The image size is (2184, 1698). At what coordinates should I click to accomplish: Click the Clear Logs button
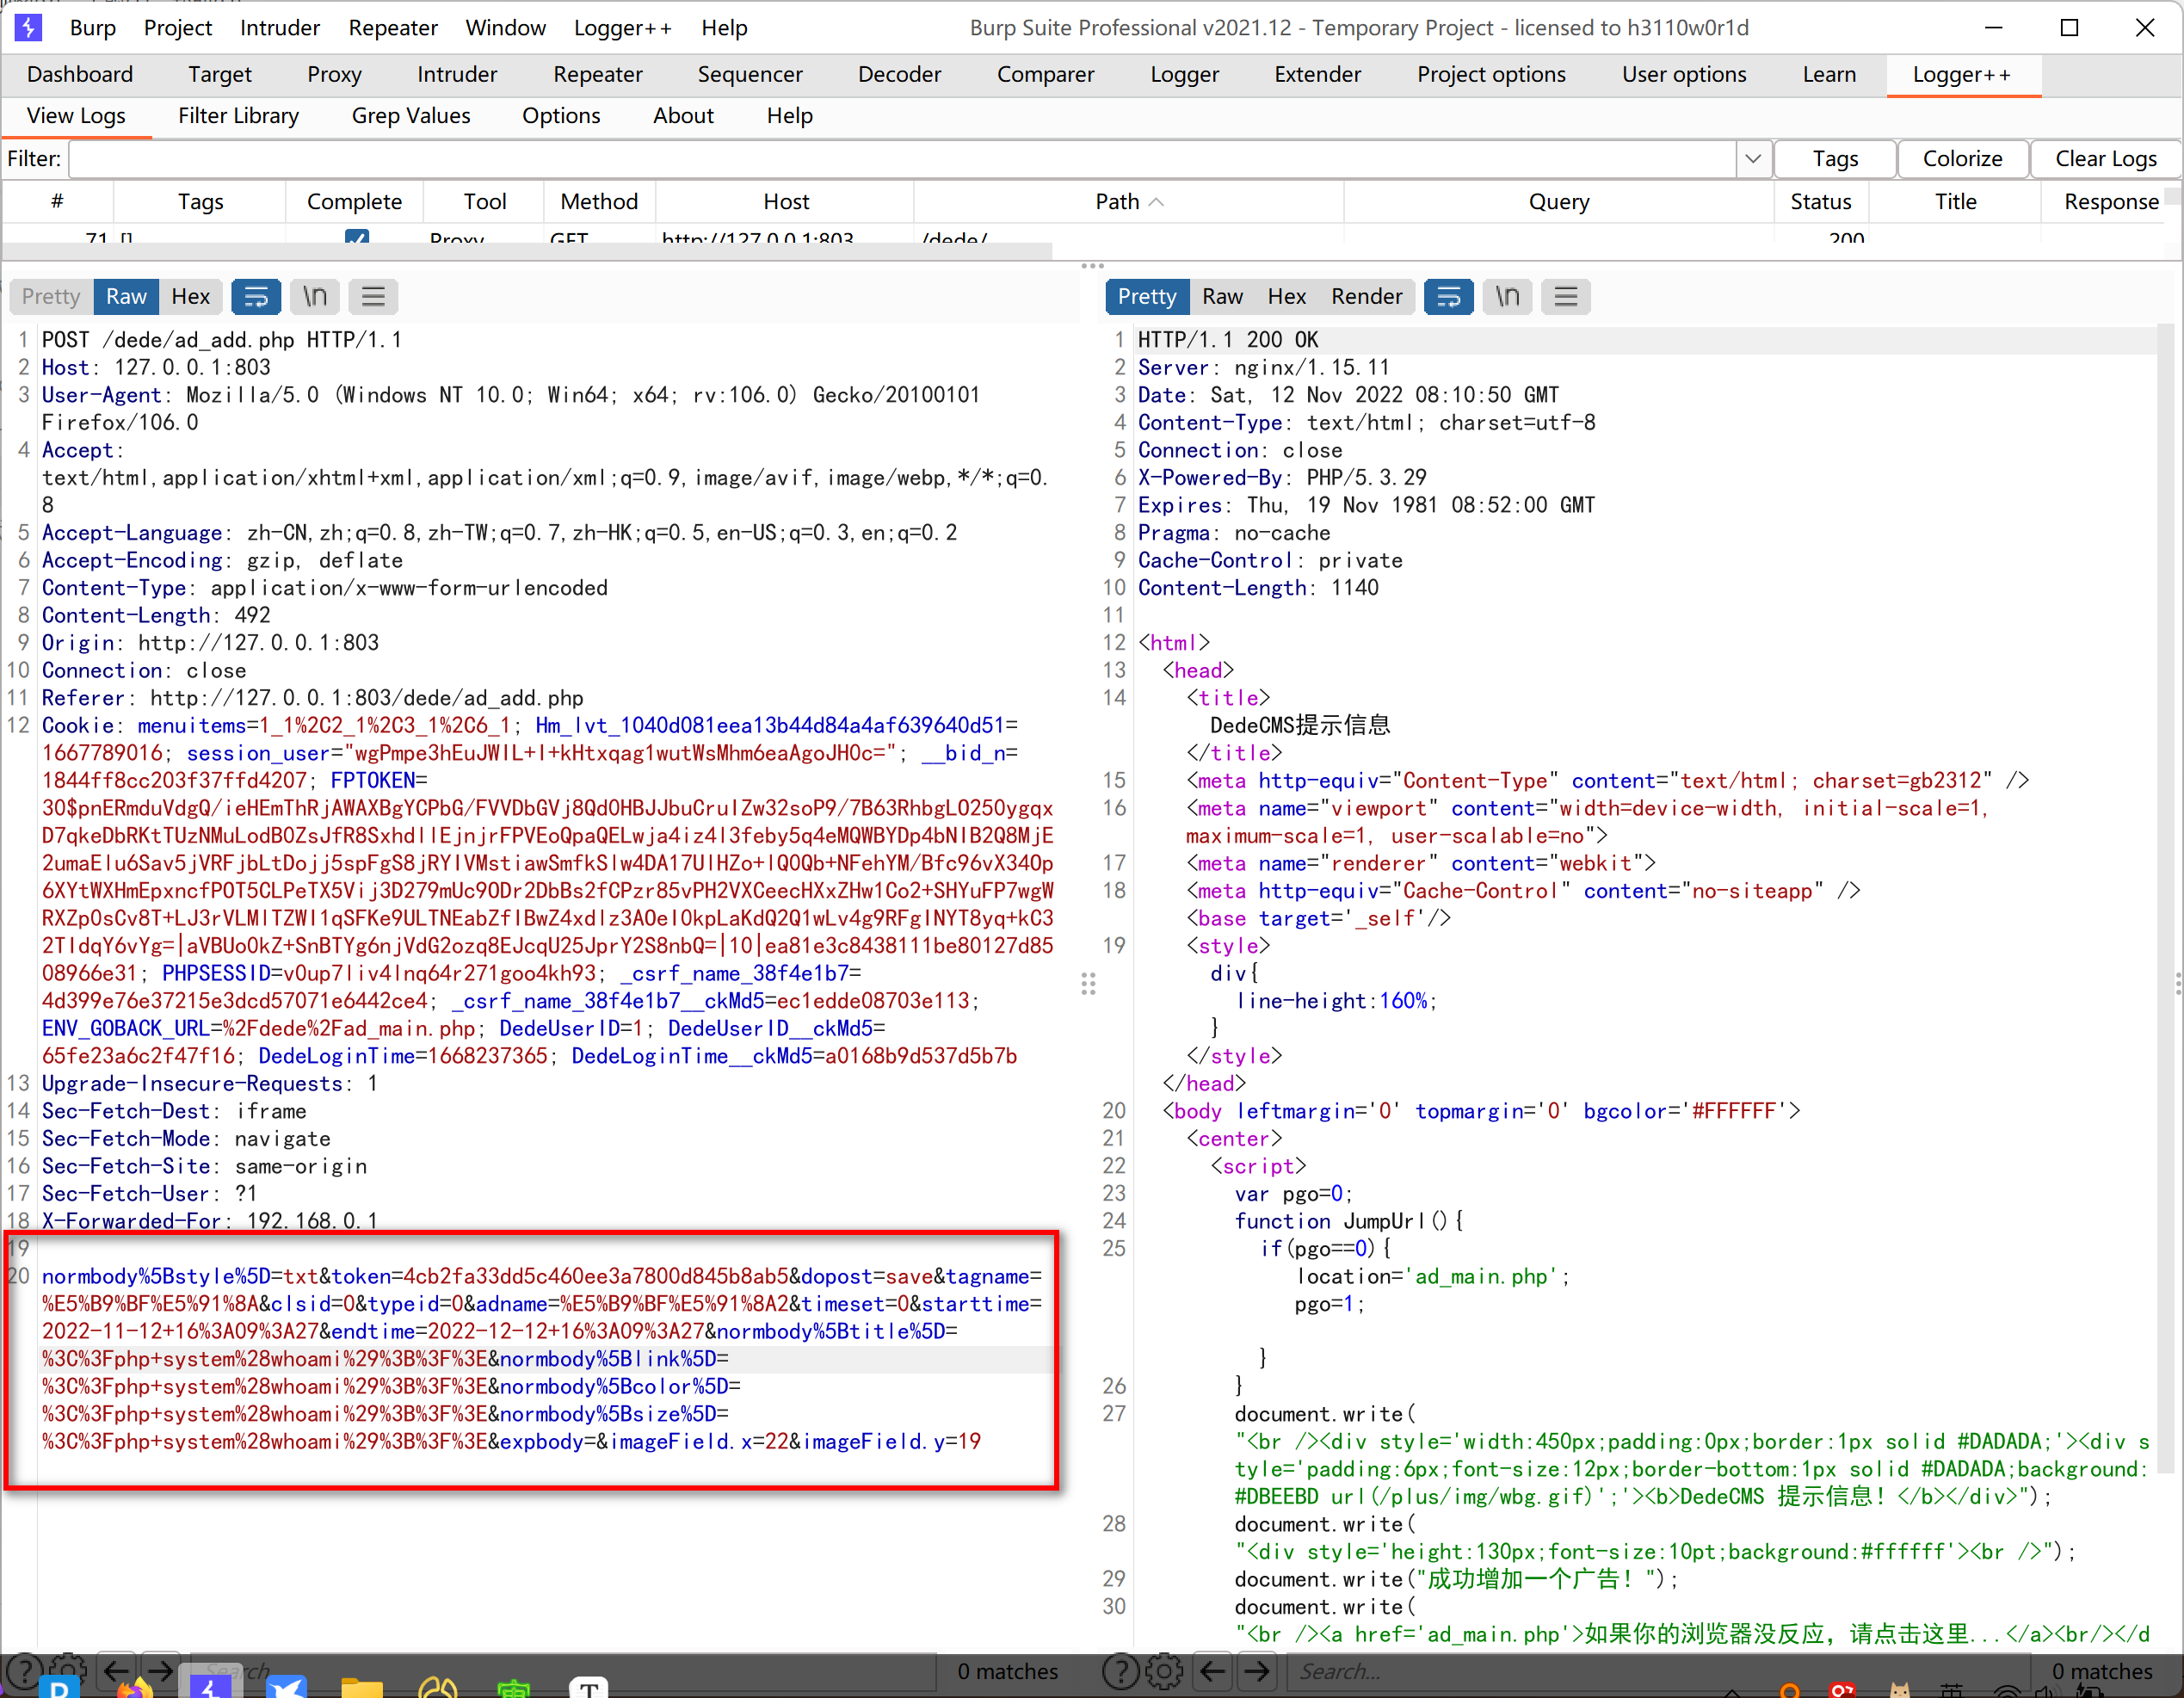(2105, 159)
